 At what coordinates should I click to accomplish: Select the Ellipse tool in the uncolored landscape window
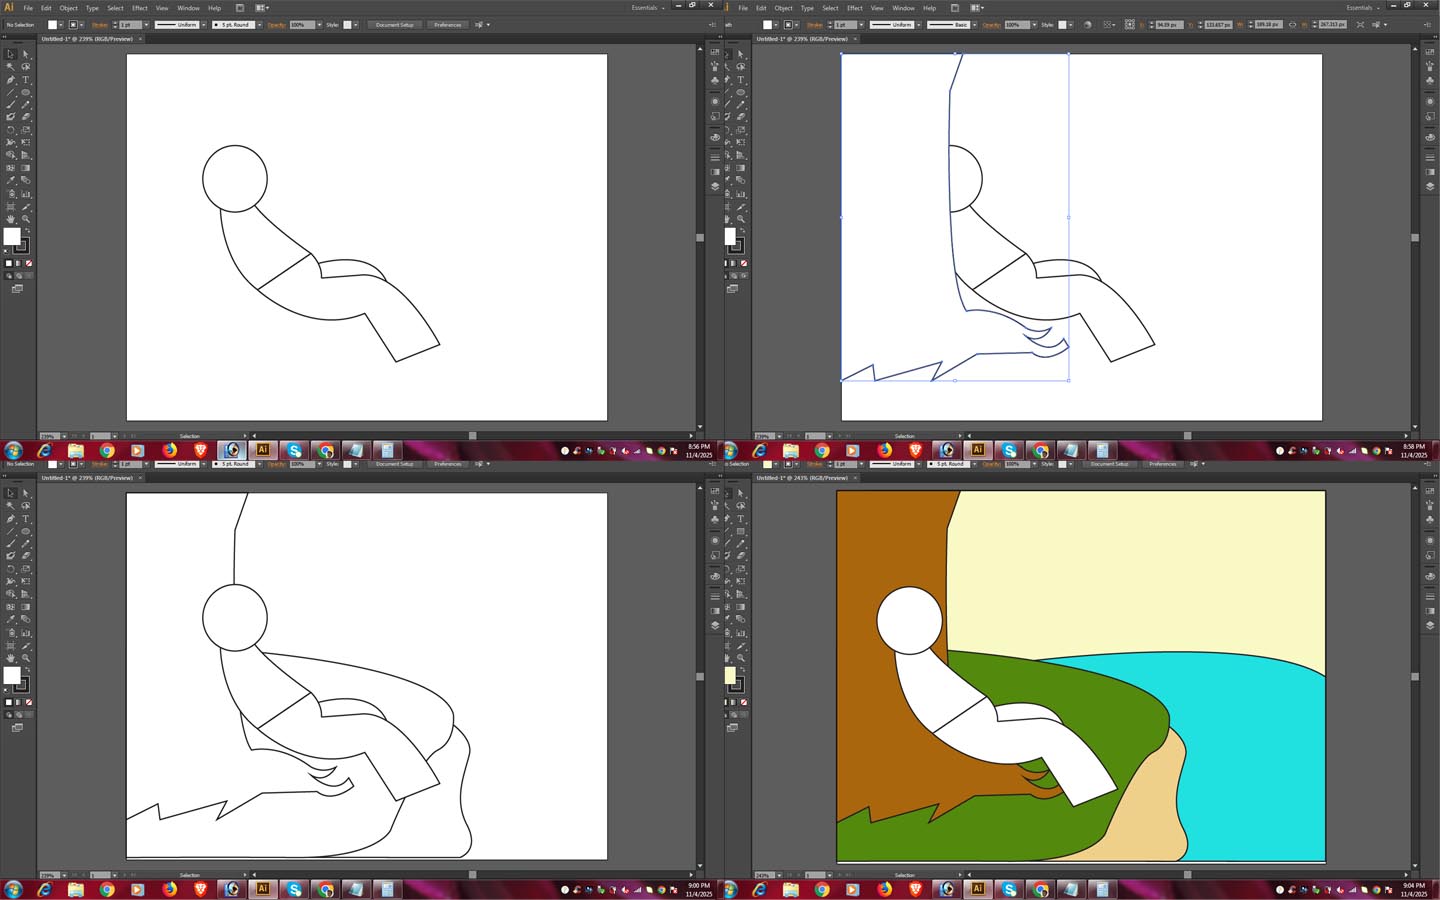[26, 531]
